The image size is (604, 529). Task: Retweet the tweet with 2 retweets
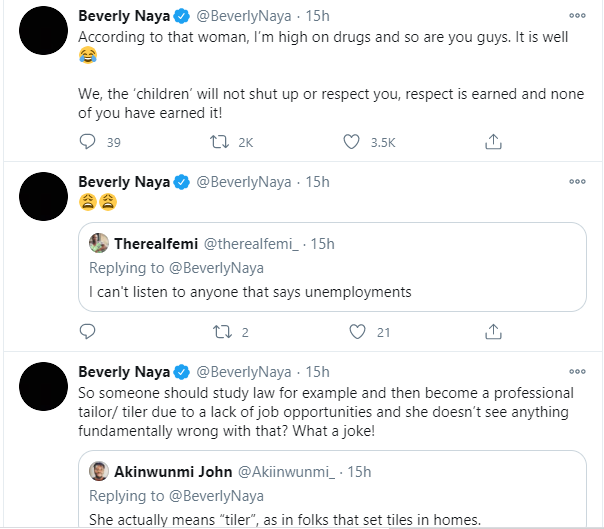[x=223, y=331]
